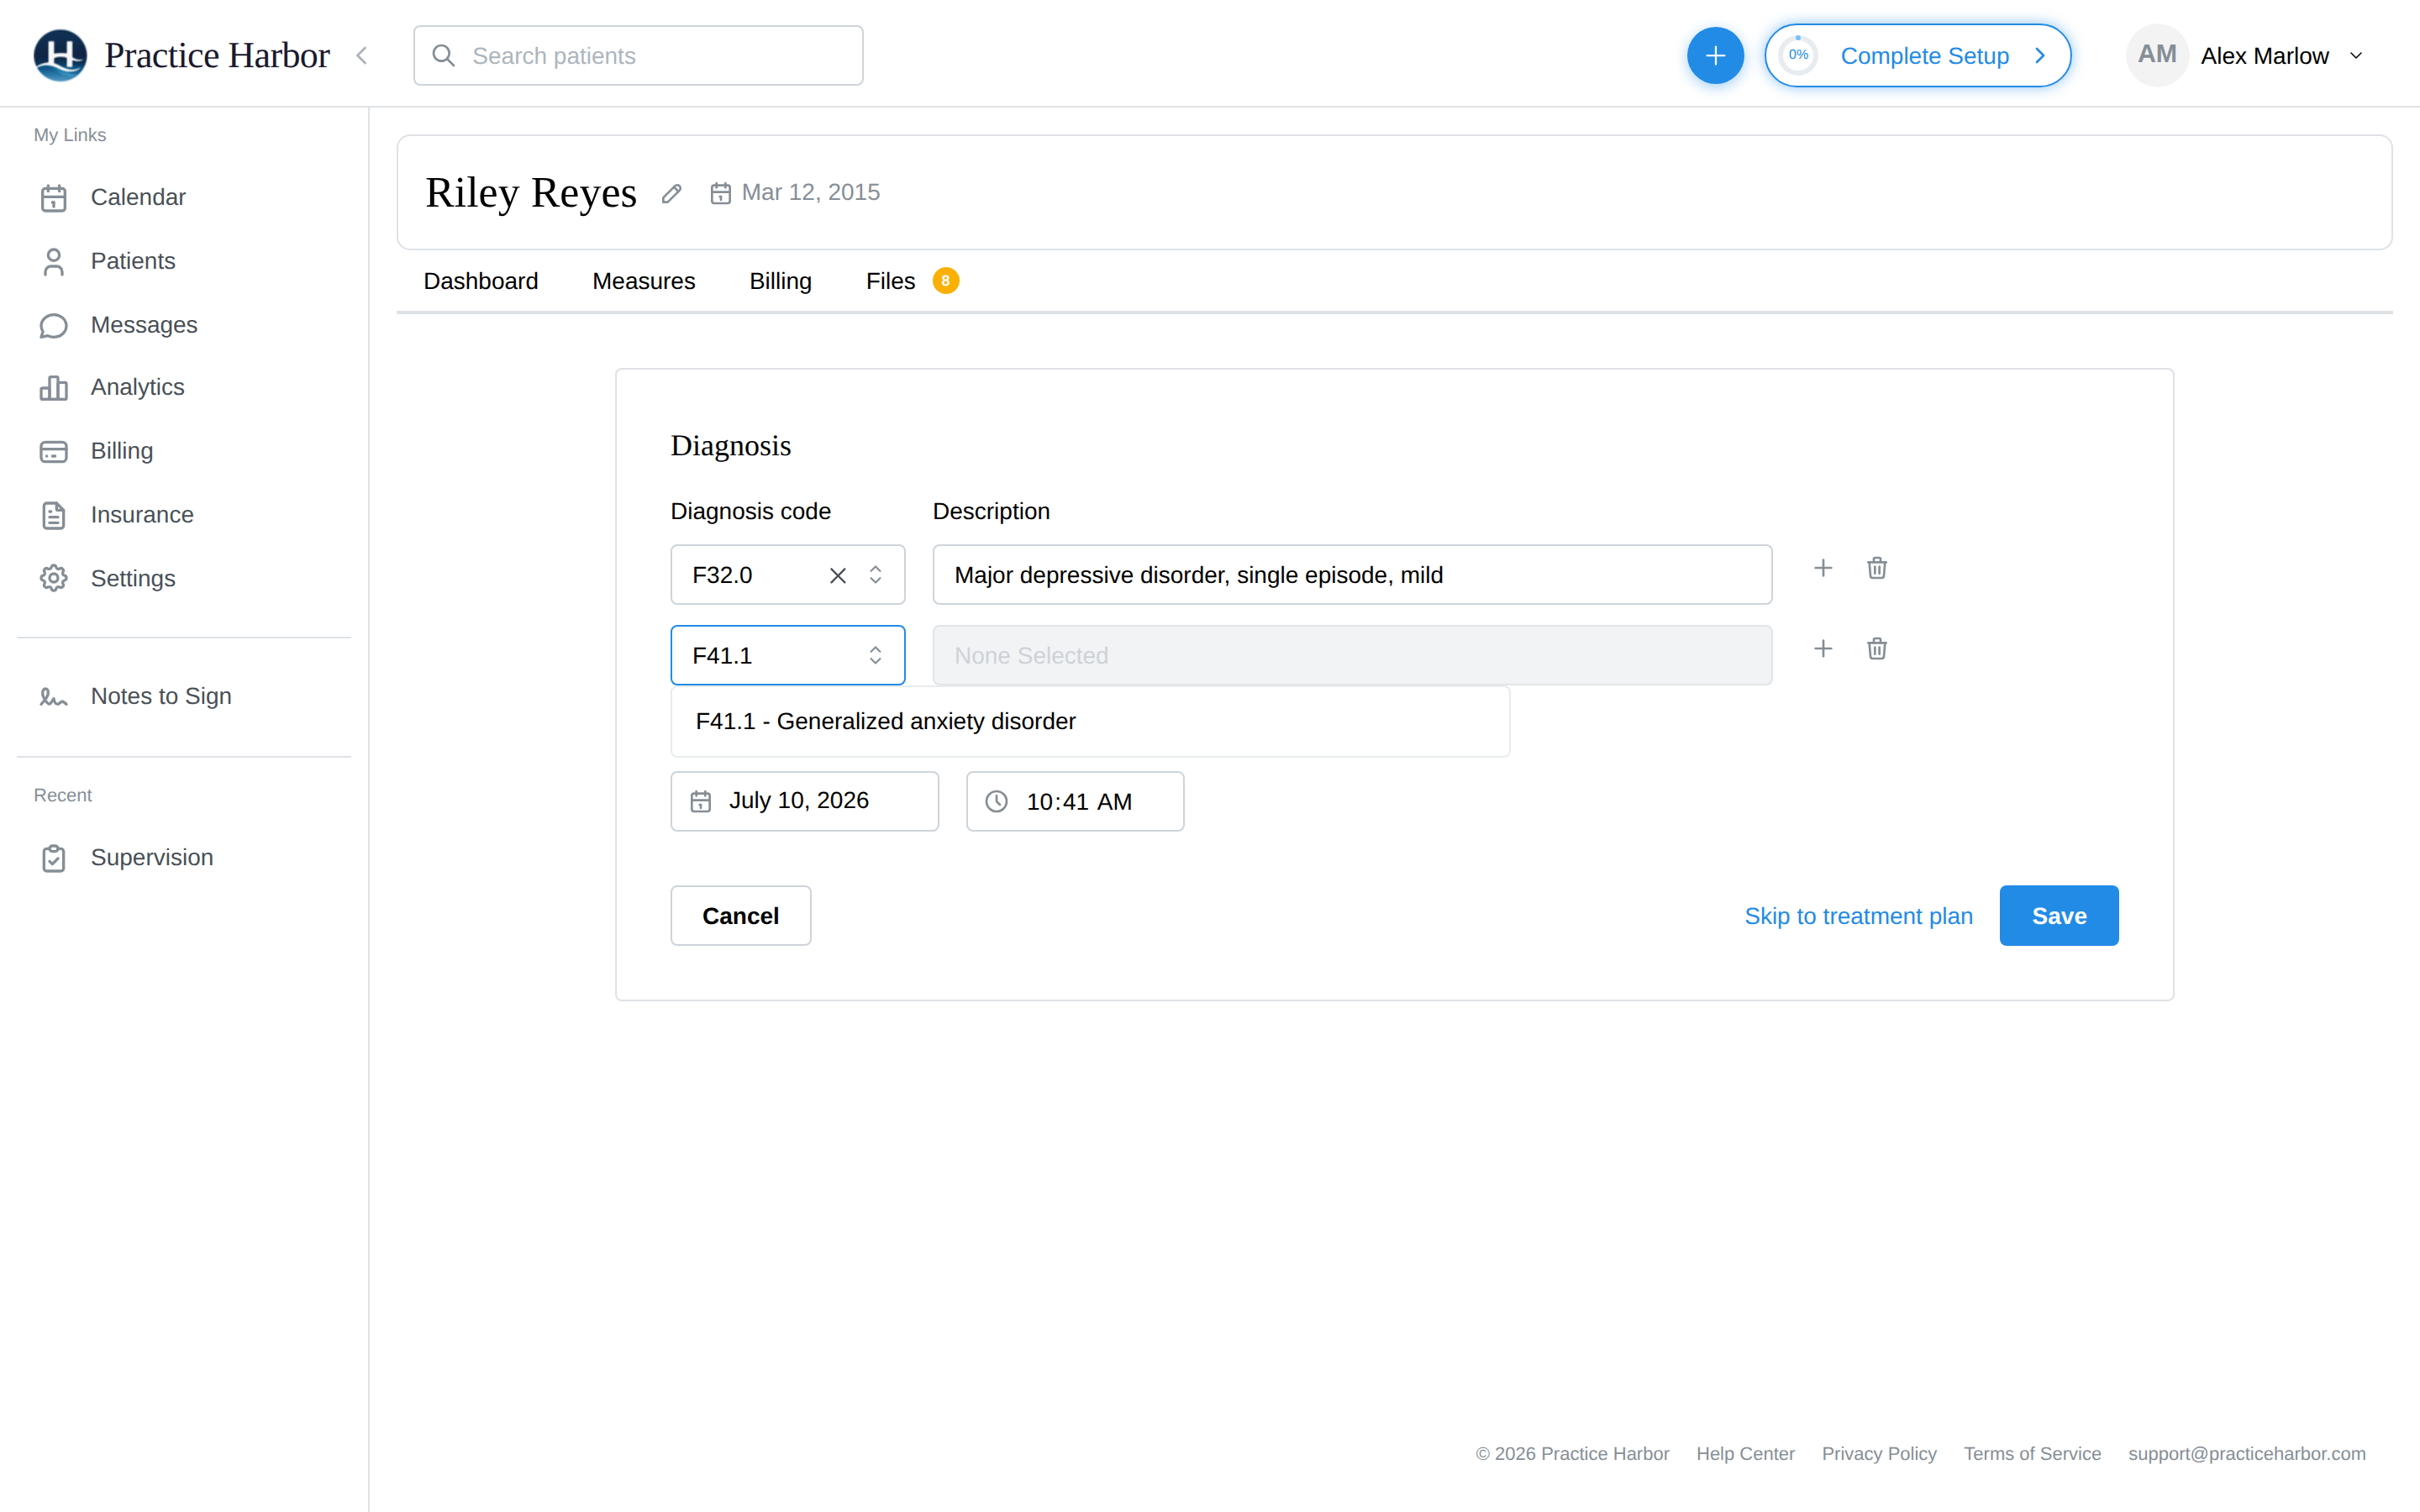Open the Help Center link
This screenshot has height=1512, width=2420.
pyautogui.click(x=1745, y=1454)
